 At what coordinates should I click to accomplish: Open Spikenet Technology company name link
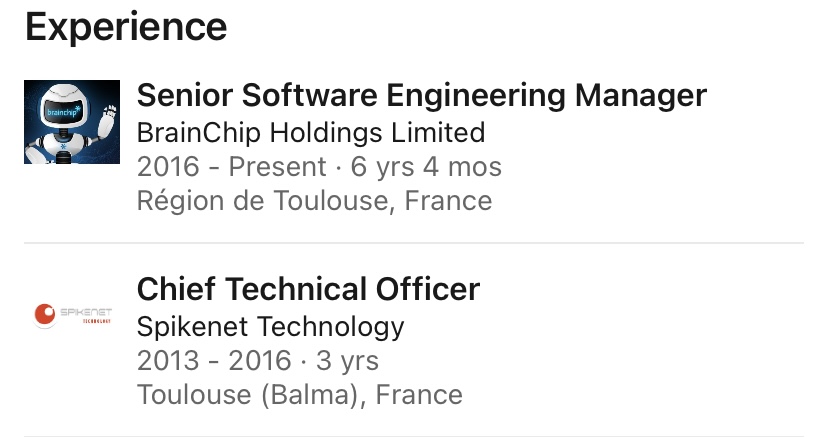270,326
